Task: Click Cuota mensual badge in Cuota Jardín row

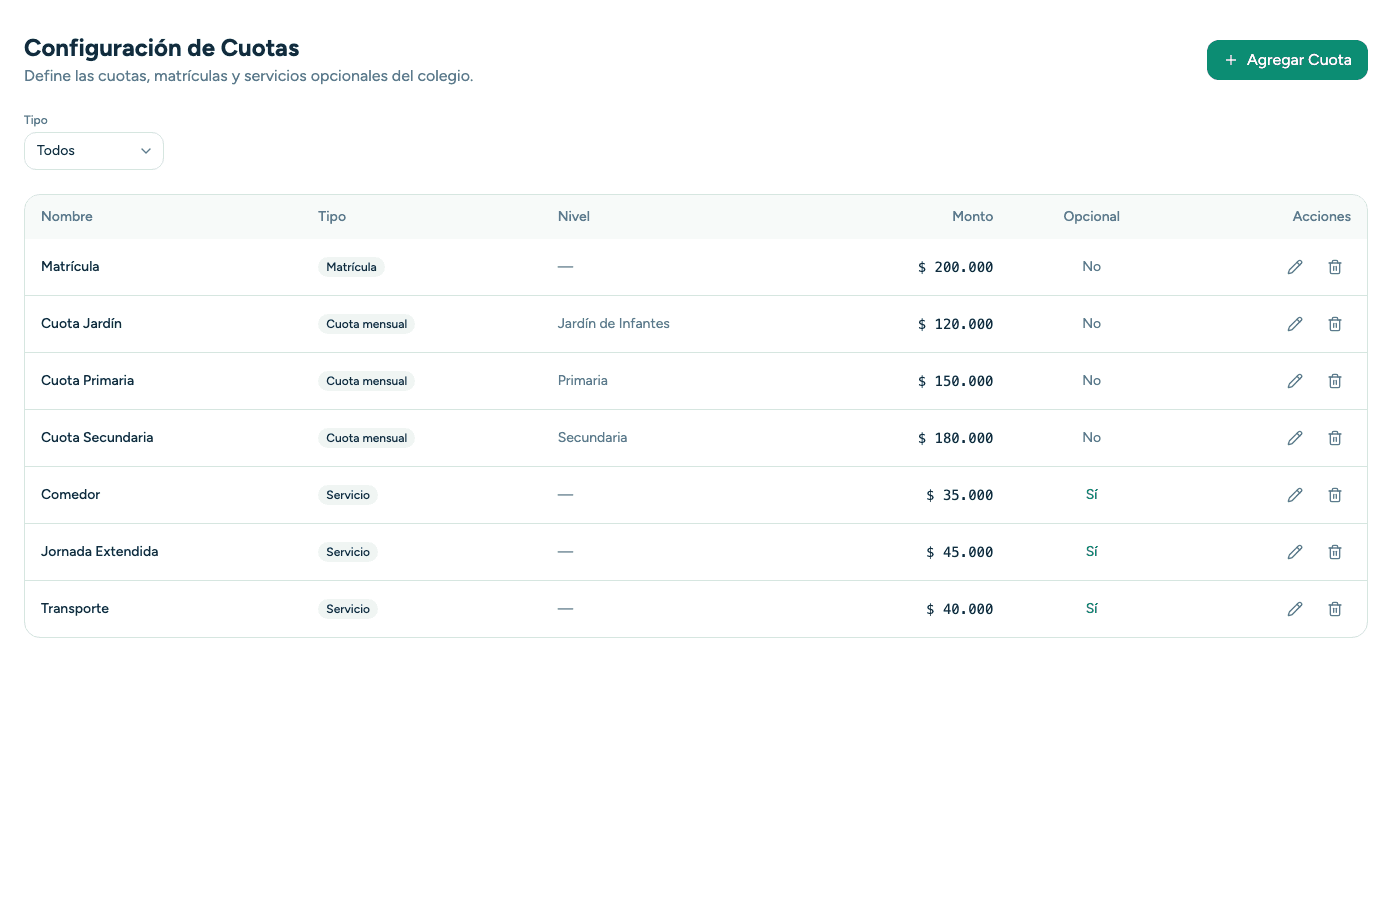Action: point(366,324)
